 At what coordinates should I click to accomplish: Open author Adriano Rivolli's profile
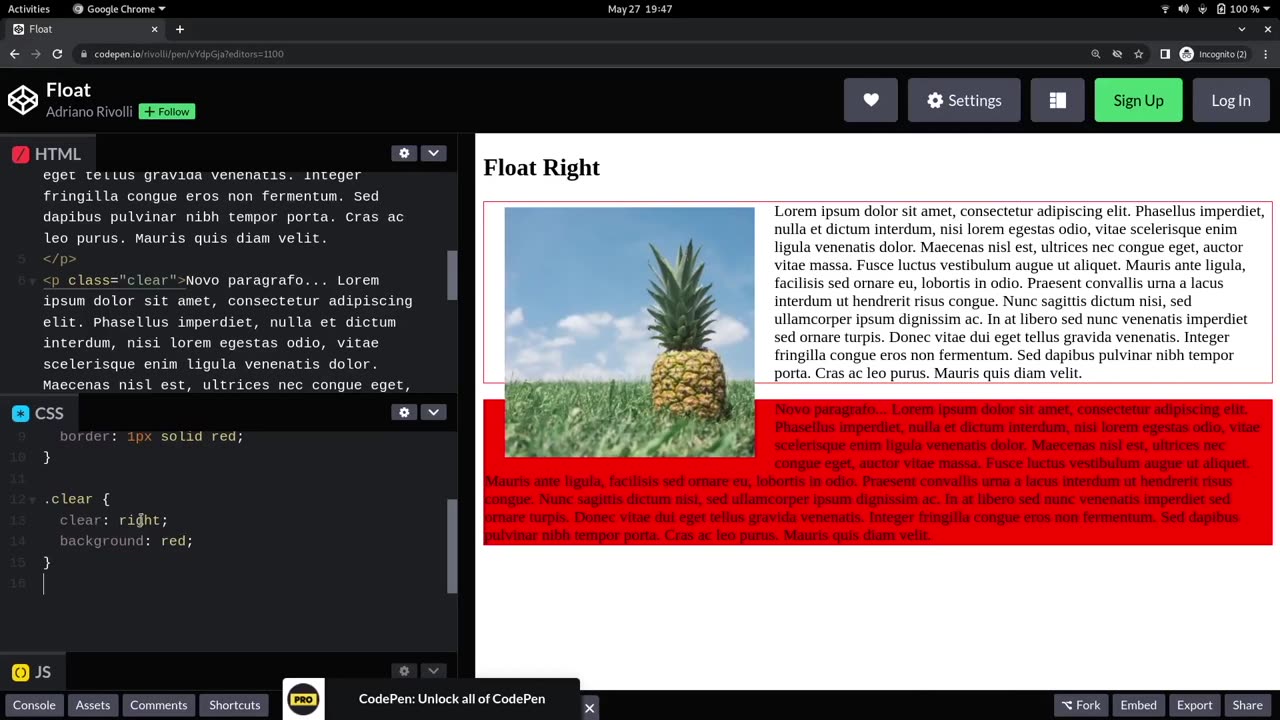pos(89,112)
